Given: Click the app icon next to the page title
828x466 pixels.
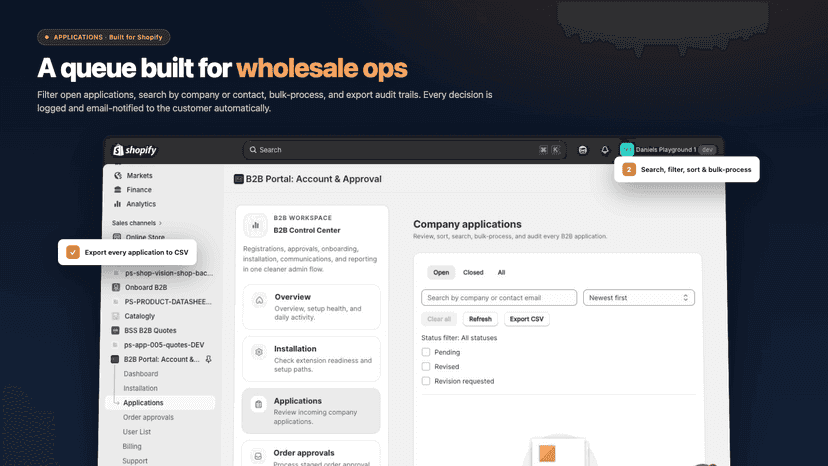Looking at the screenshot, I should coord(239,179).
